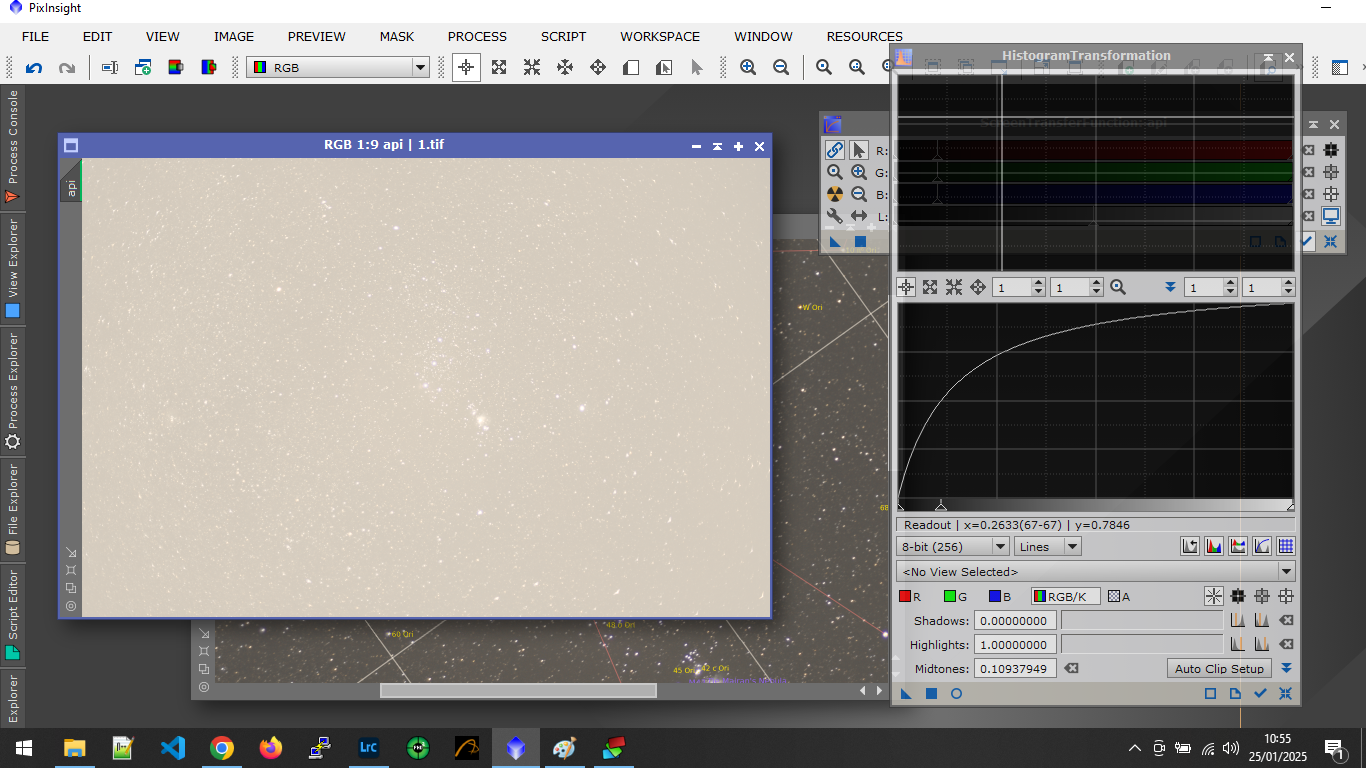Viewport: 1366px width, 768px height.
Task: Click the reset icon at HistogramTransformation bottom right
Action: [1286, 693]
